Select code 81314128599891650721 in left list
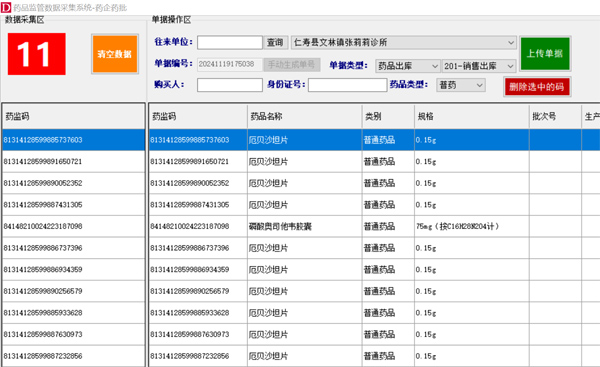600x367 pixels. click(x=73, y=161)
